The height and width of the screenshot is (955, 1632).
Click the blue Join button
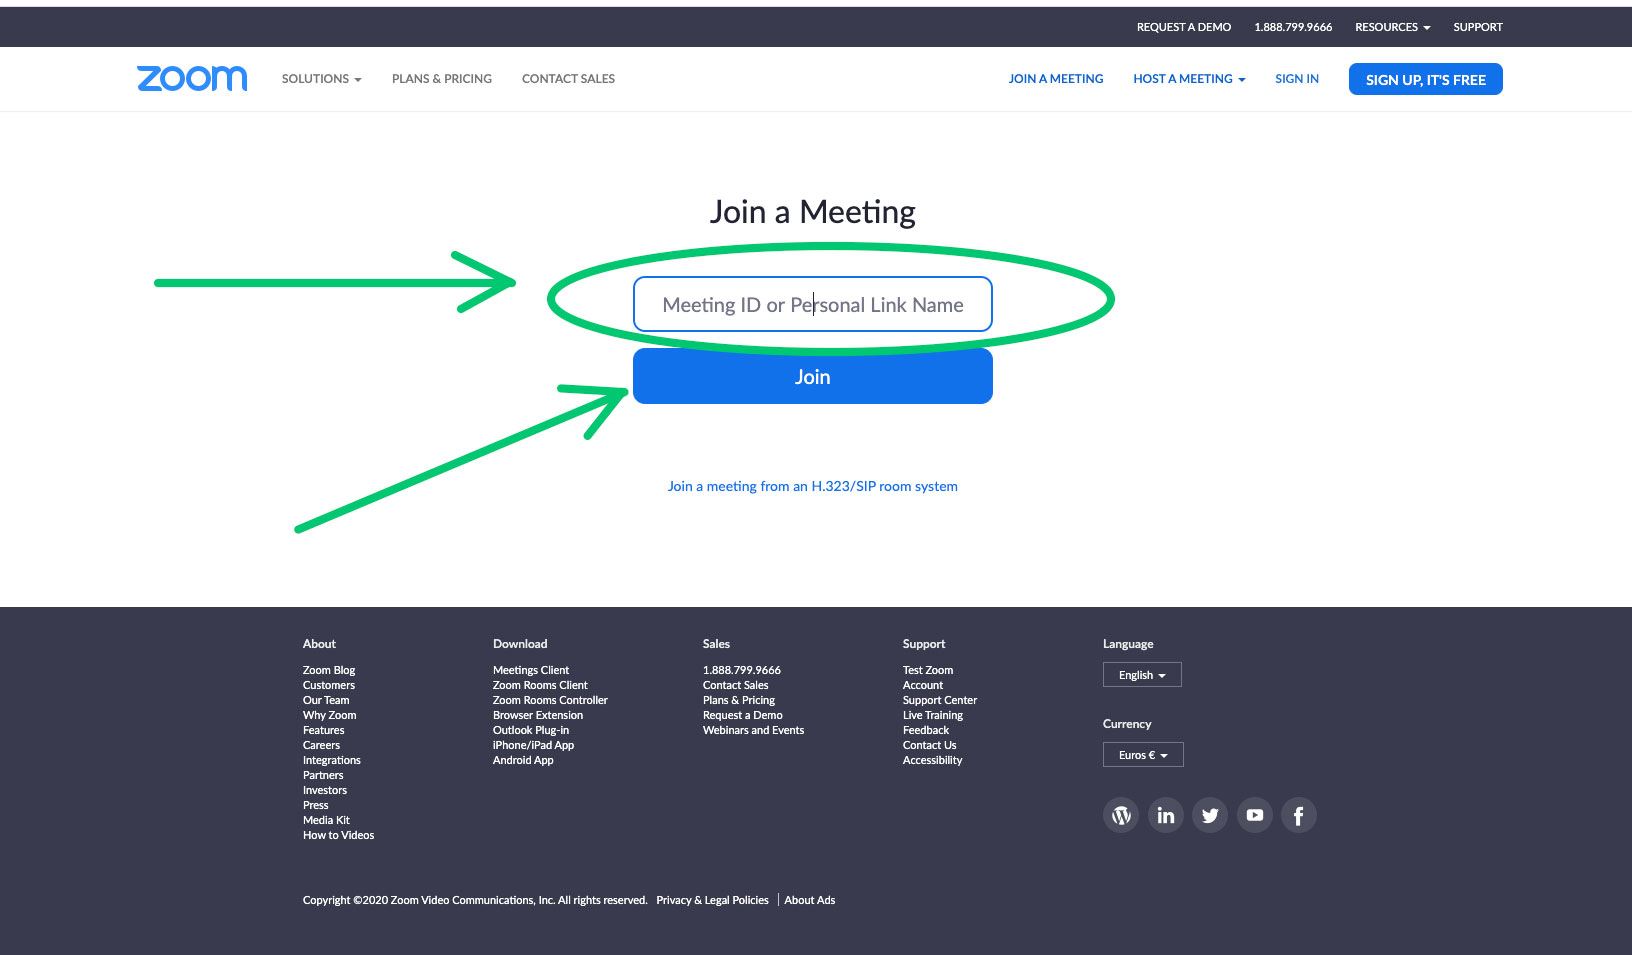(813, 376)
